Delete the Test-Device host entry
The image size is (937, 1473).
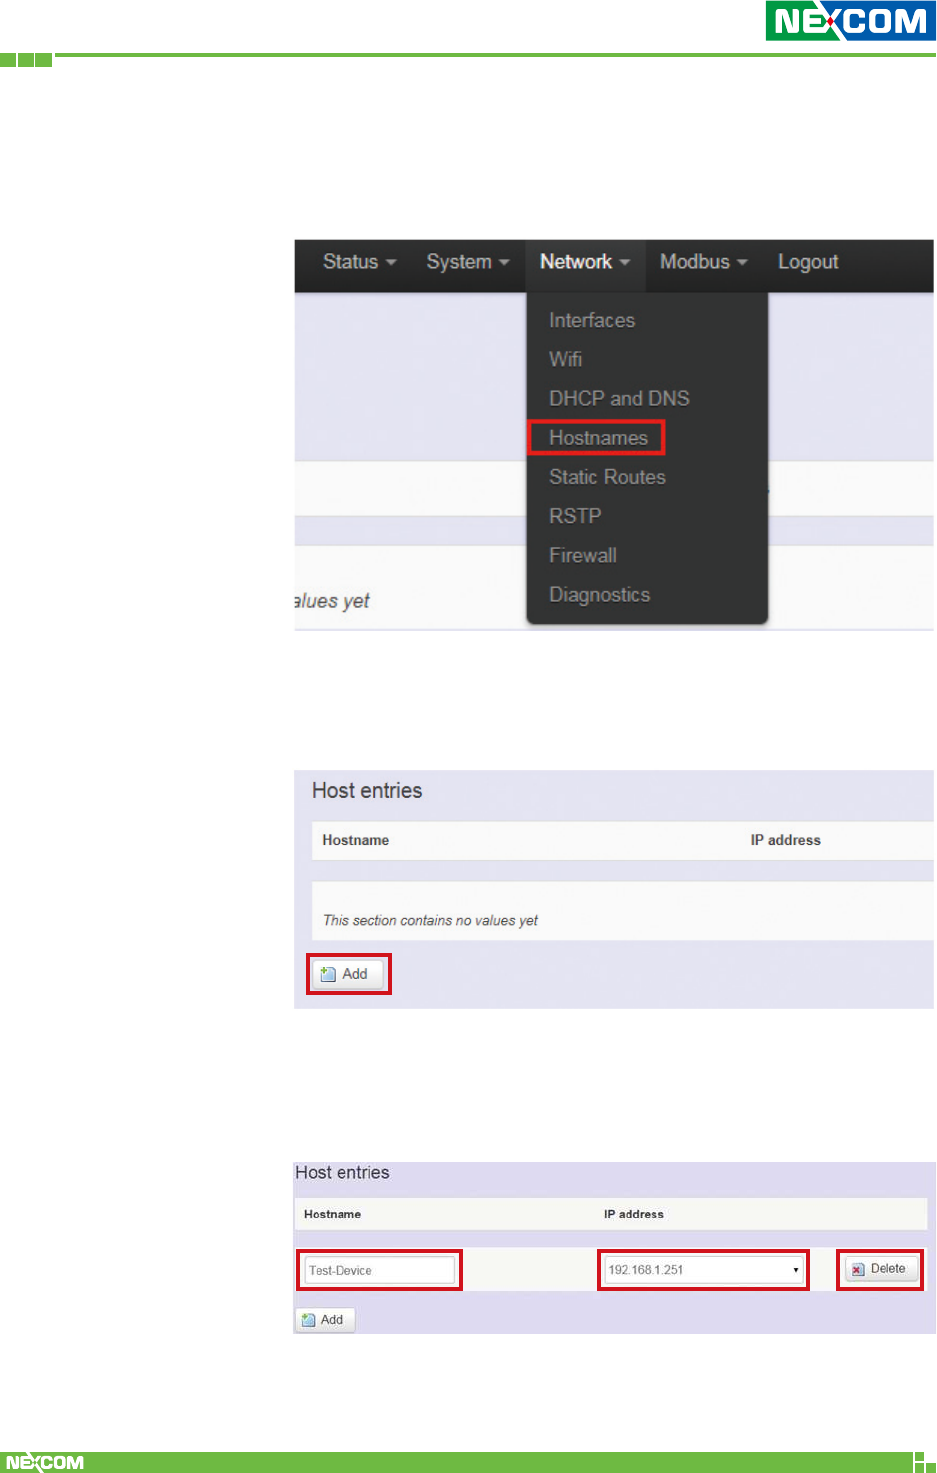(x=880, y=1269)
